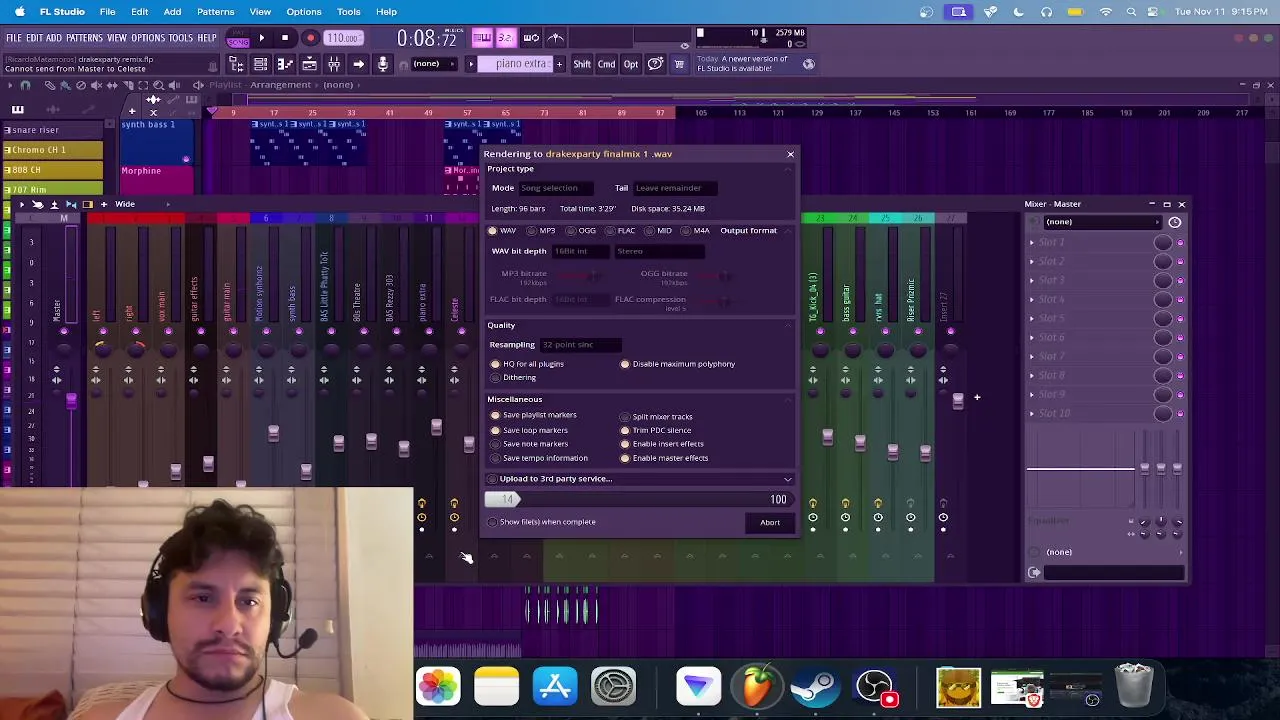Select the WAV output format
Viewport: 1280px width, 720px height.
502,231
